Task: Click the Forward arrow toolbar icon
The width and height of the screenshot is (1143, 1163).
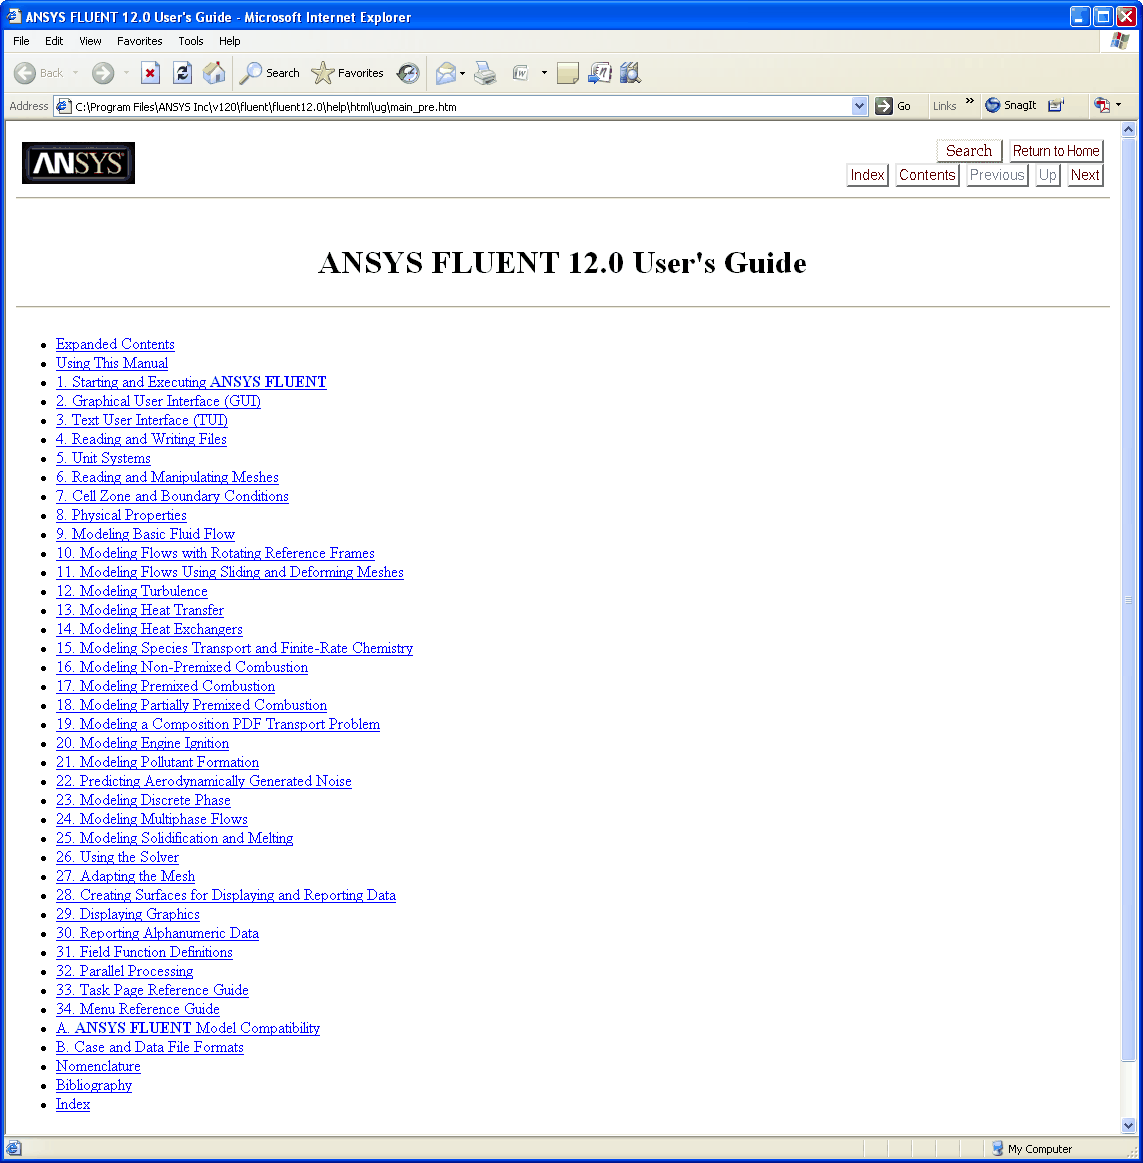Action: [x=103, y=73]
